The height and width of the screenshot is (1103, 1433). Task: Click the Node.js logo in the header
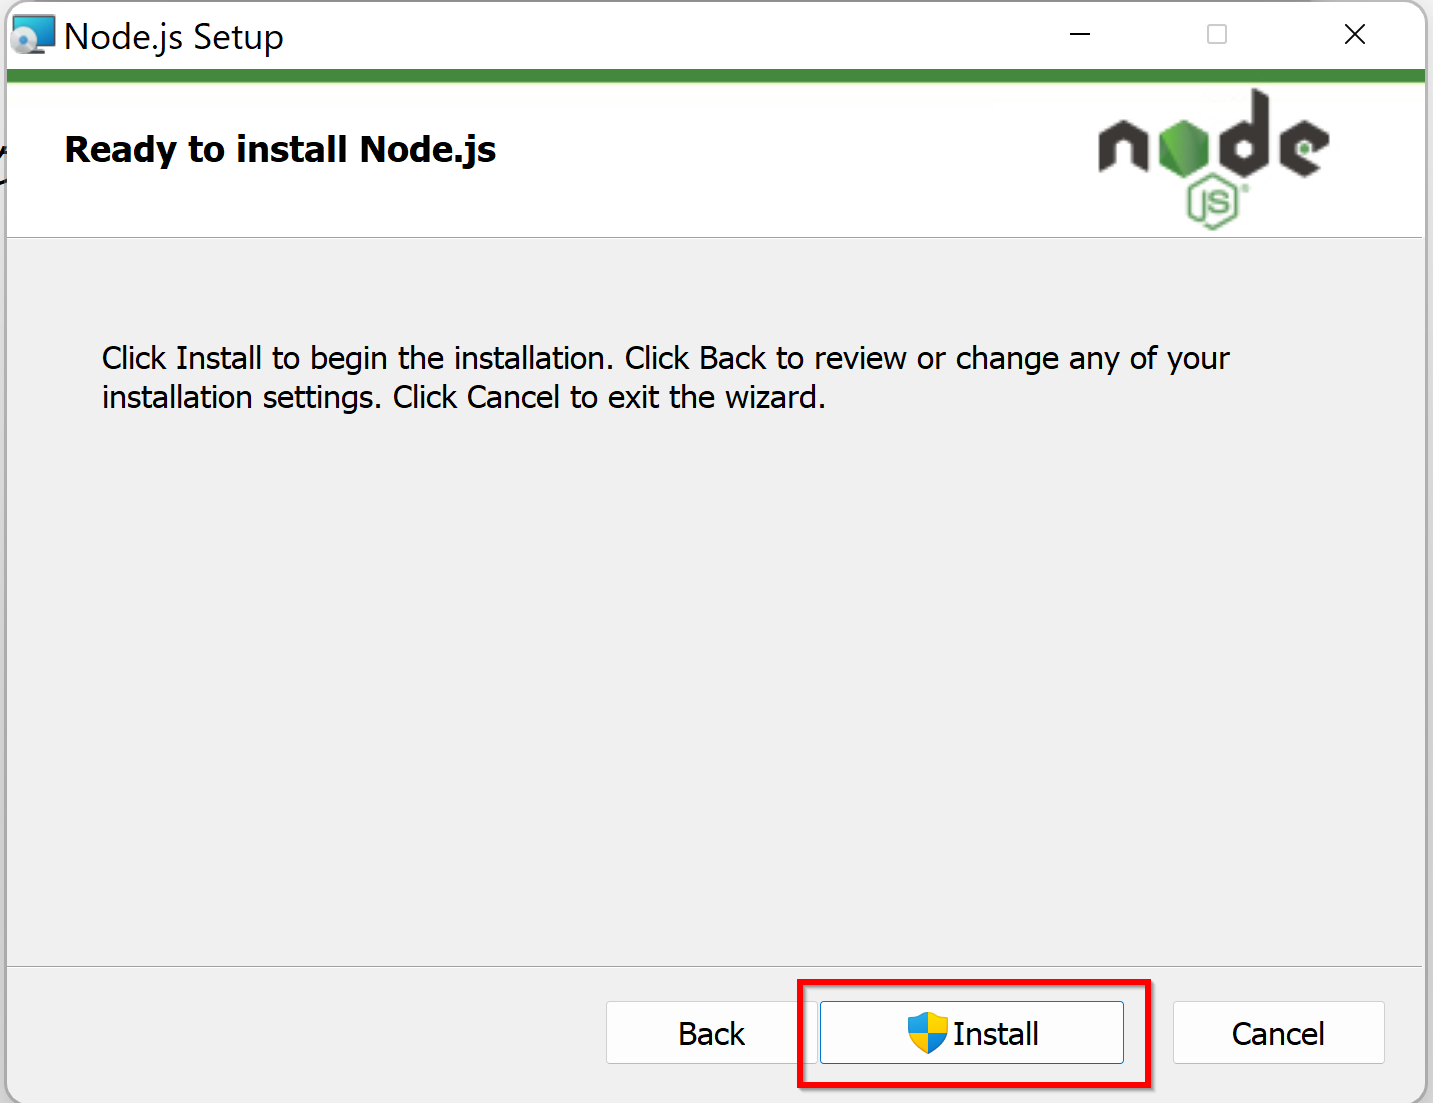click(1213, 158)
